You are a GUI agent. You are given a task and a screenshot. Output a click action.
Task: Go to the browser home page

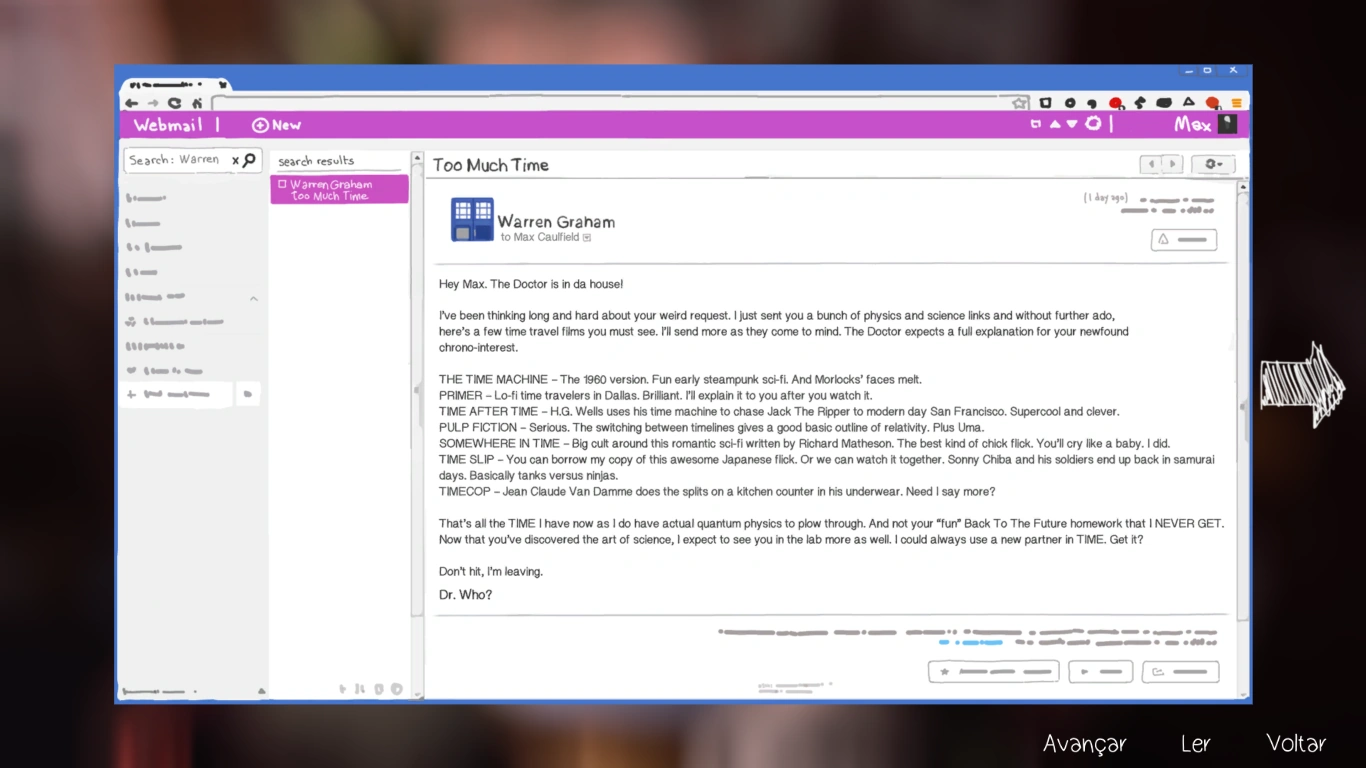click(x=197, y=103)
